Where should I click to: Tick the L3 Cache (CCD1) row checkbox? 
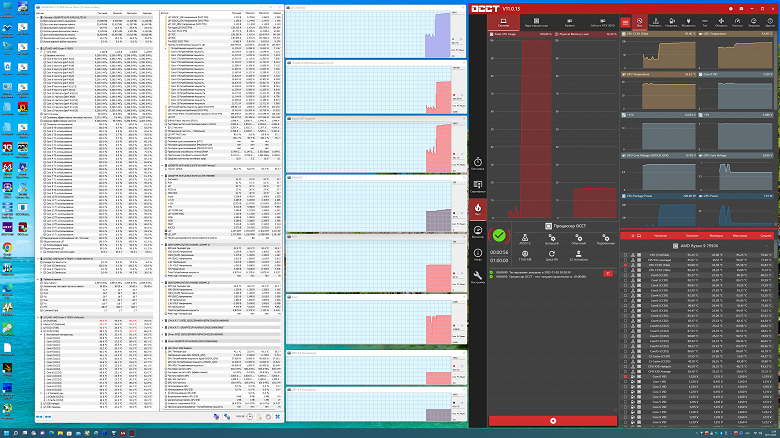tap(625, 356)
